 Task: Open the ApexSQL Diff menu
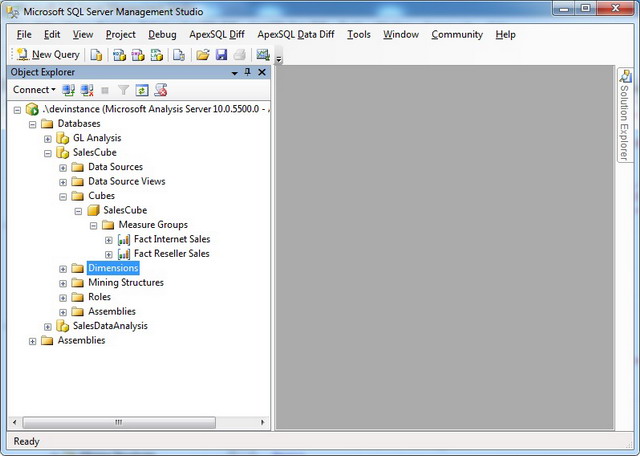pyautogui.click(x=217, y=35)
